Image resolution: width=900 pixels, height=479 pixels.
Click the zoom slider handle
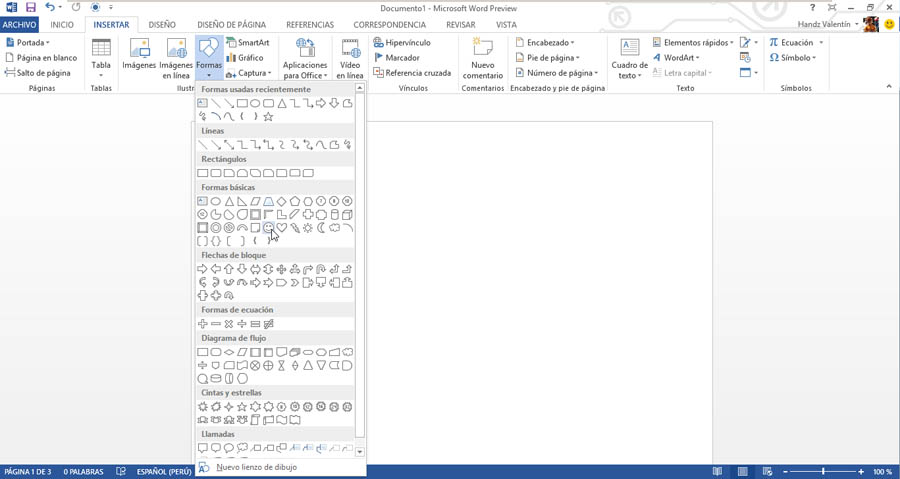[823, 472]
